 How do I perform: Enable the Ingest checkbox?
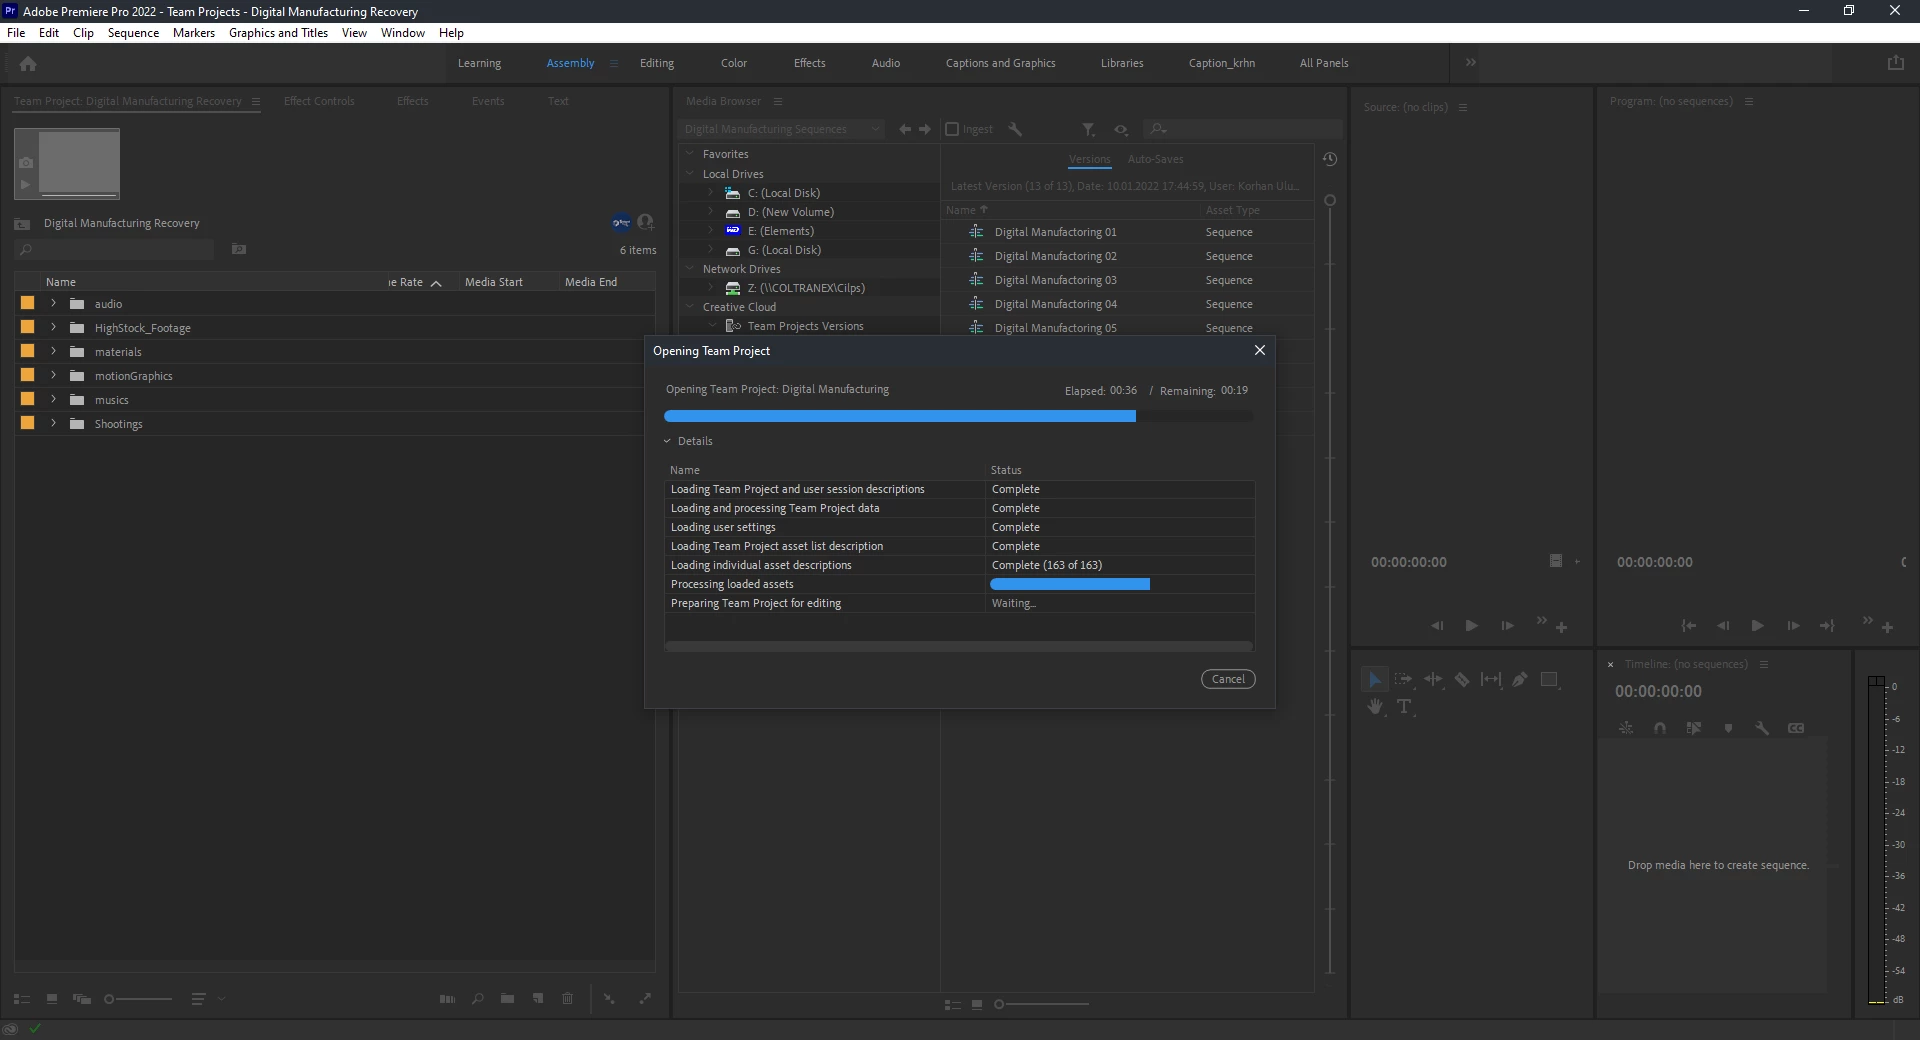pyautogui.click(x=952, y=129)
